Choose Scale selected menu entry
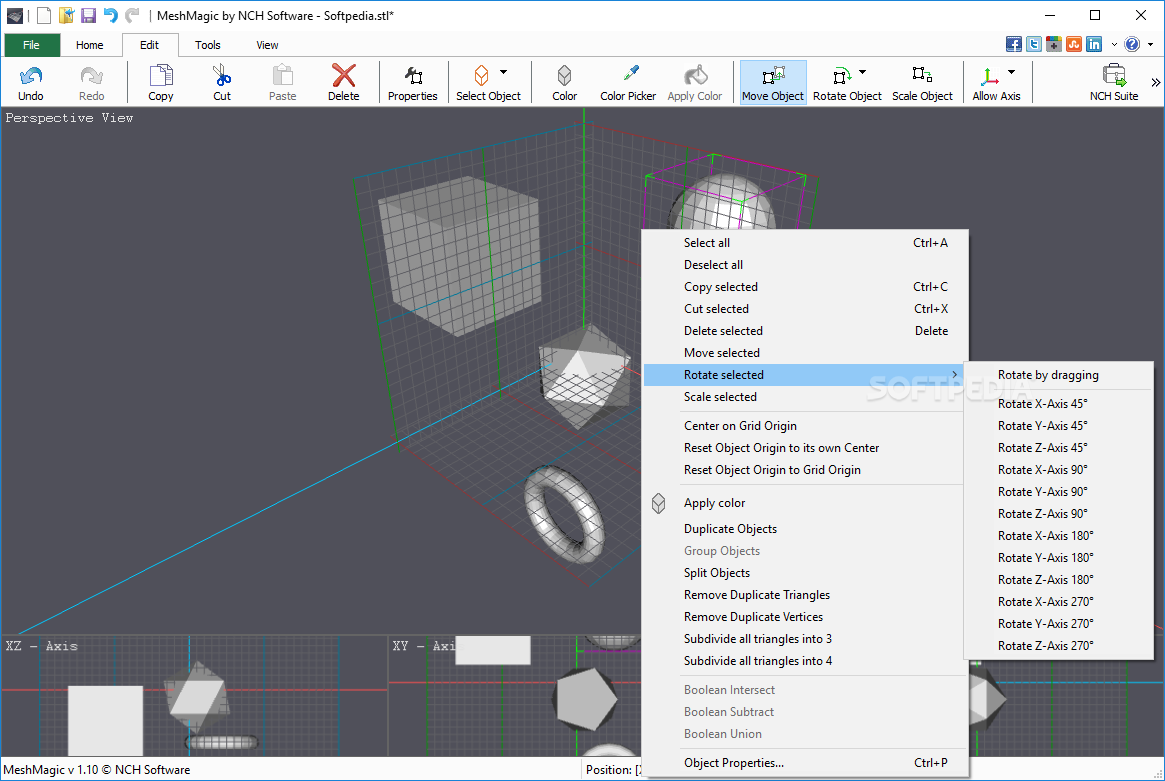 tap(805, 397)
